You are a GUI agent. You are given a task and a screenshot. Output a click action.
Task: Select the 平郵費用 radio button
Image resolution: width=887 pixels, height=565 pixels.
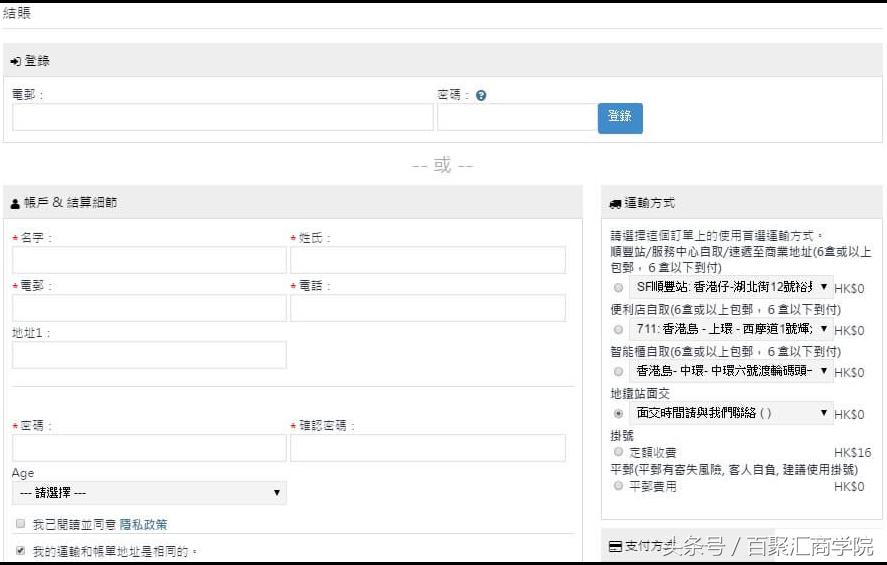click(618, 486)
